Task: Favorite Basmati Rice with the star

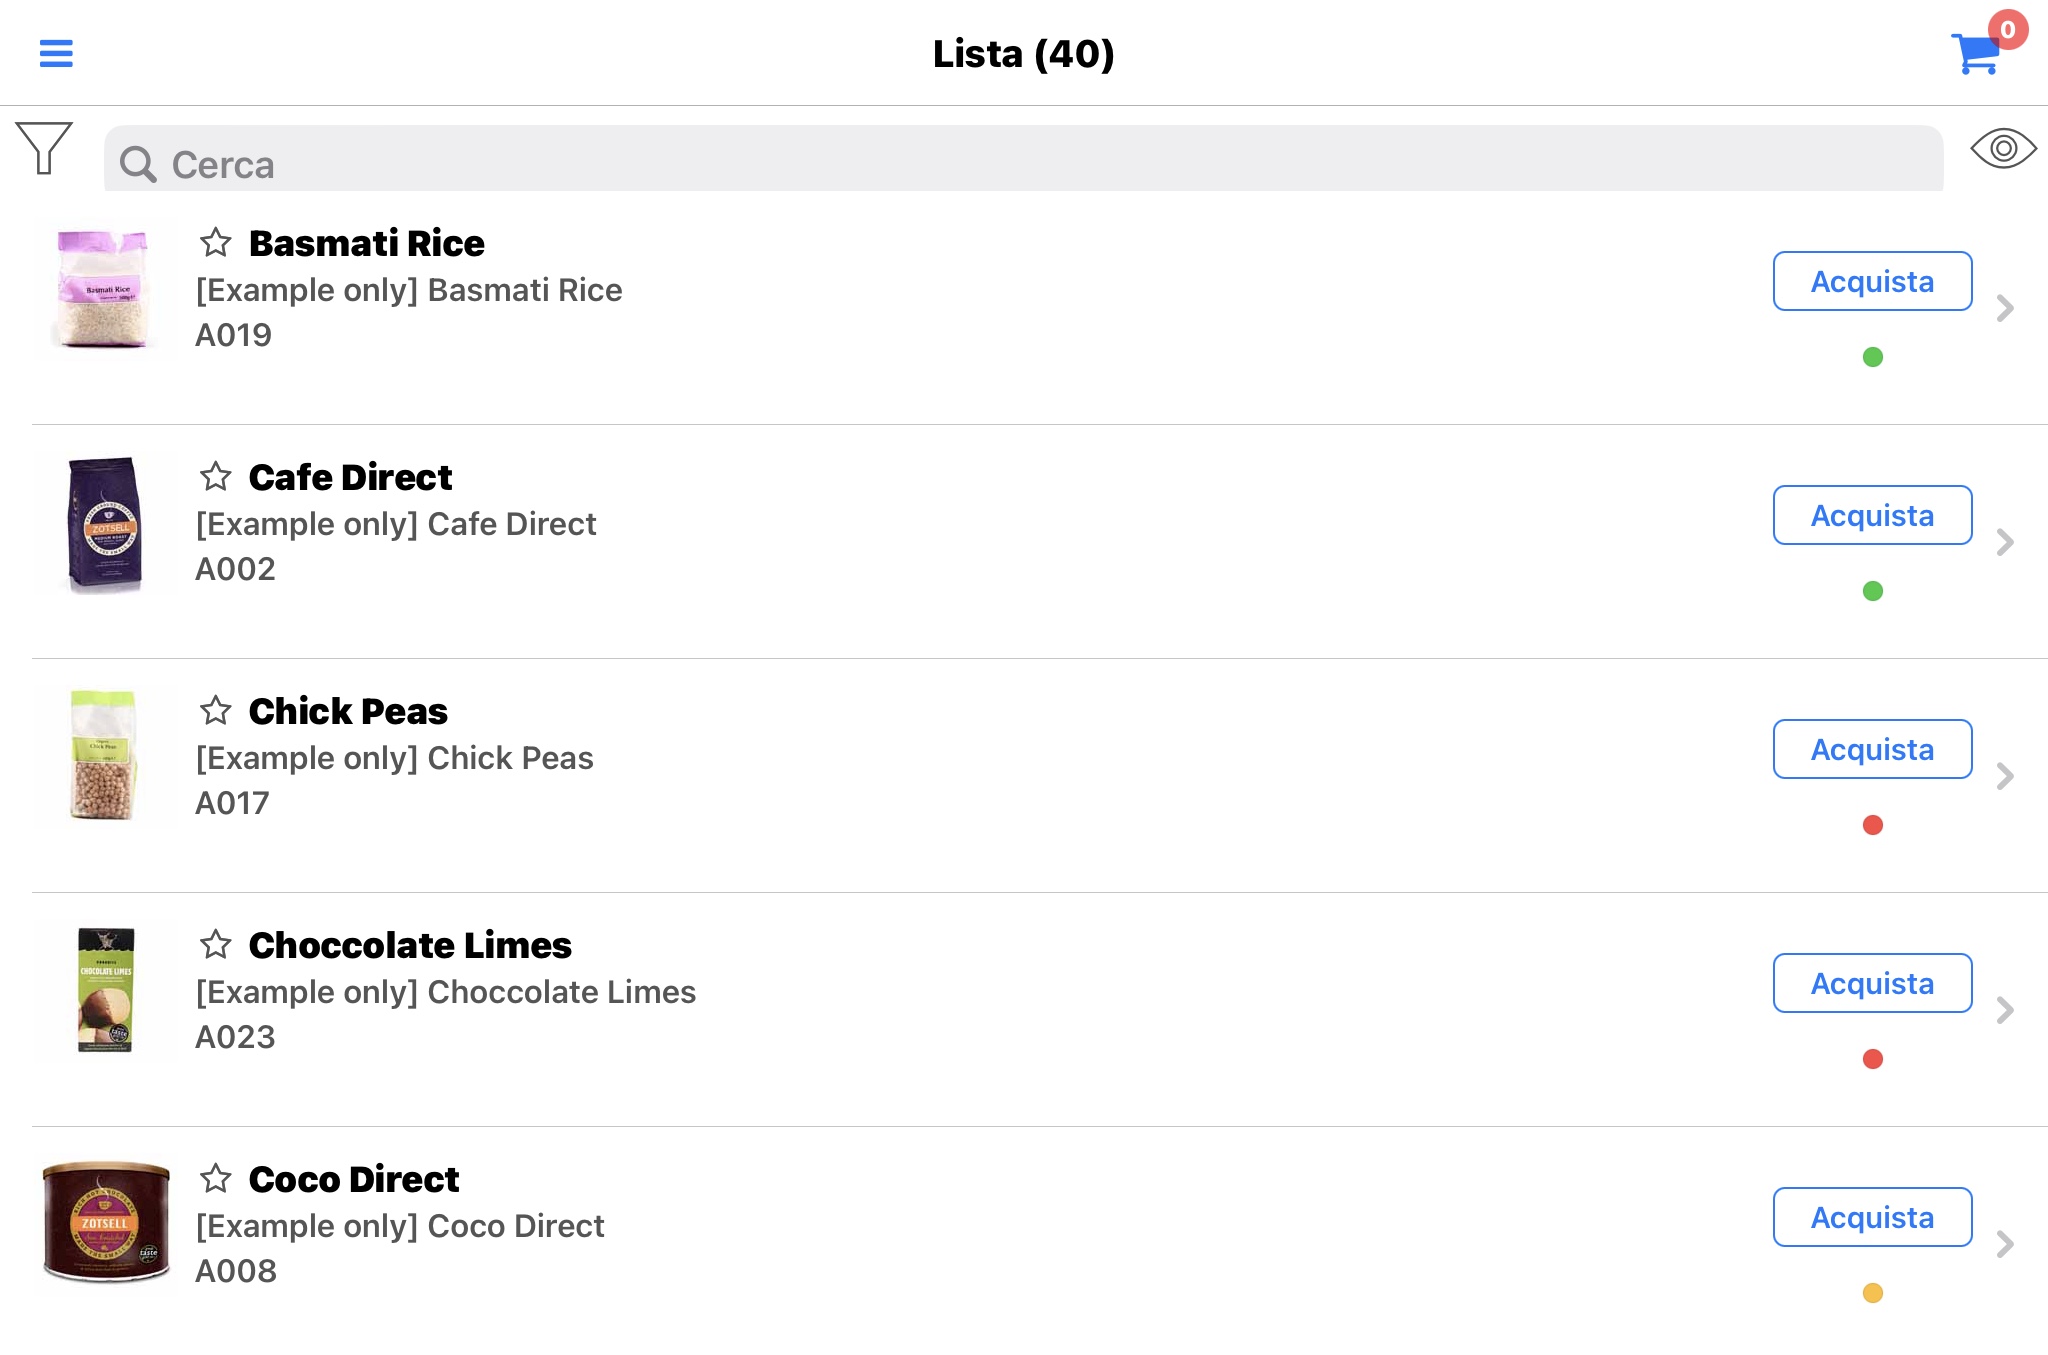Action: tap(215, 242)
